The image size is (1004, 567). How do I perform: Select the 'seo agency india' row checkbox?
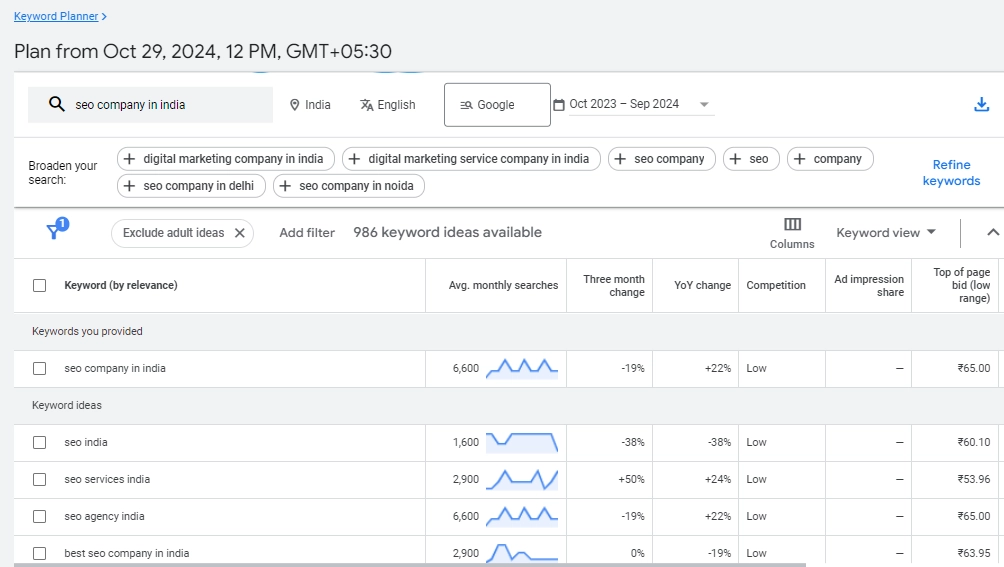click(x=40, y=516)
